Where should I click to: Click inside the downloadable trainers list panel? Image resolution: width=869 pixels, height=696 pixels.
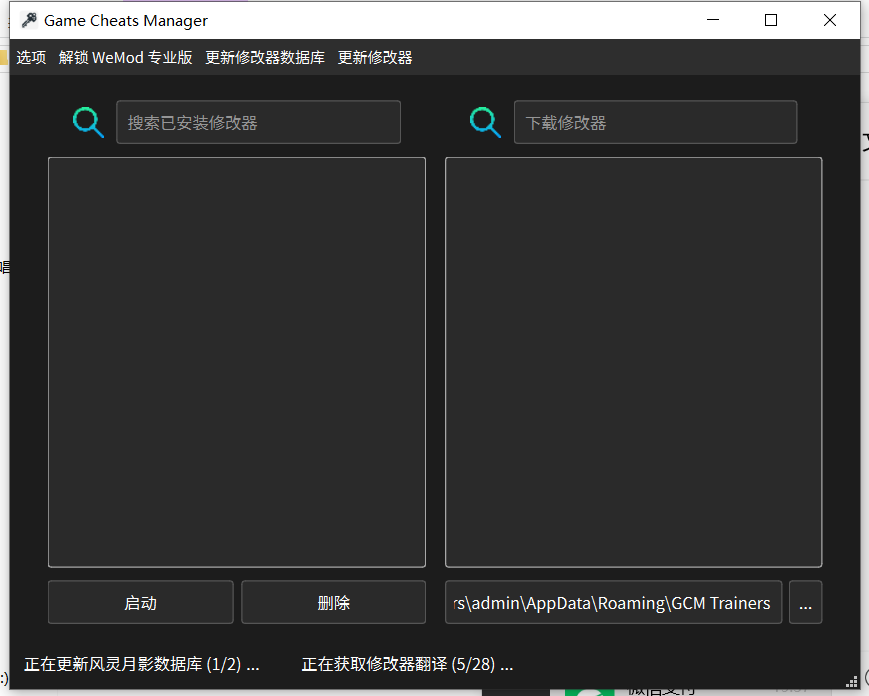pyautogui.click(x=632, y=360)
